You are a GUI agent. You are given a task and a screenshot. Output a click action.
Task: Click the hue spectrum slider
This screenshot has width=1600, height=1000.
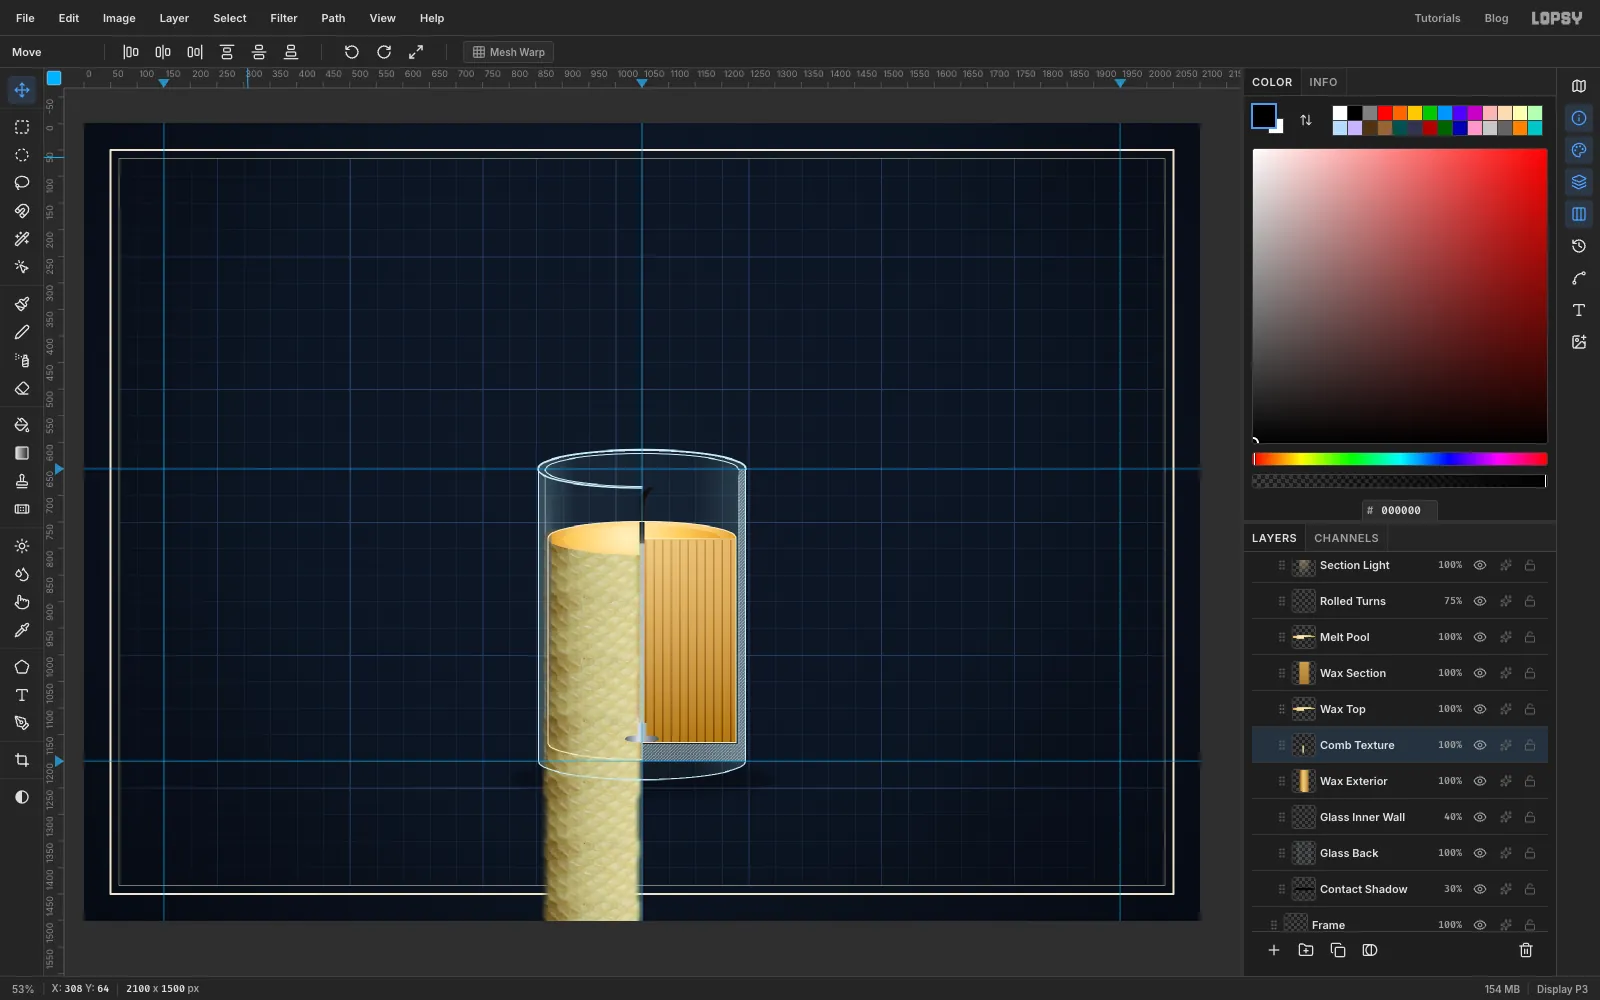tap(1400, 459)
